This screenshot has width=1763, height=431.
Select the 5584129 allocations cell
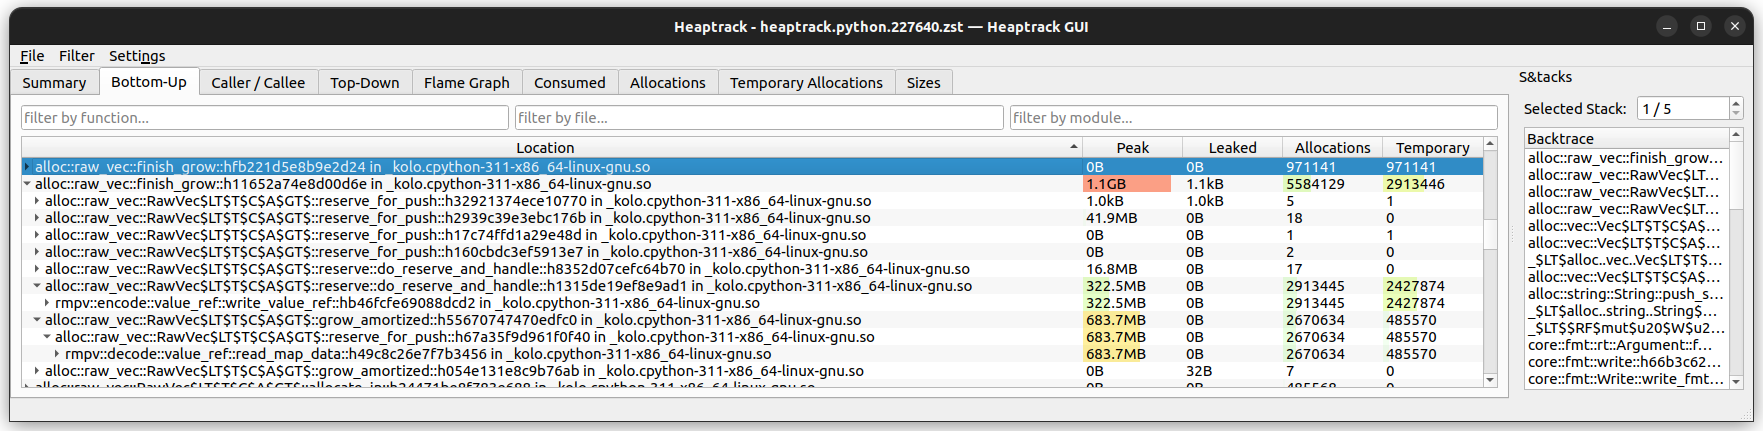[1332, 184]
